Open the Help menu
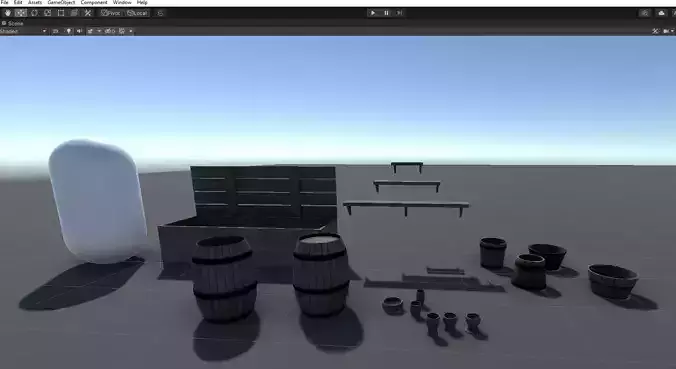676x369 pixels. click(x=142, y=3)
